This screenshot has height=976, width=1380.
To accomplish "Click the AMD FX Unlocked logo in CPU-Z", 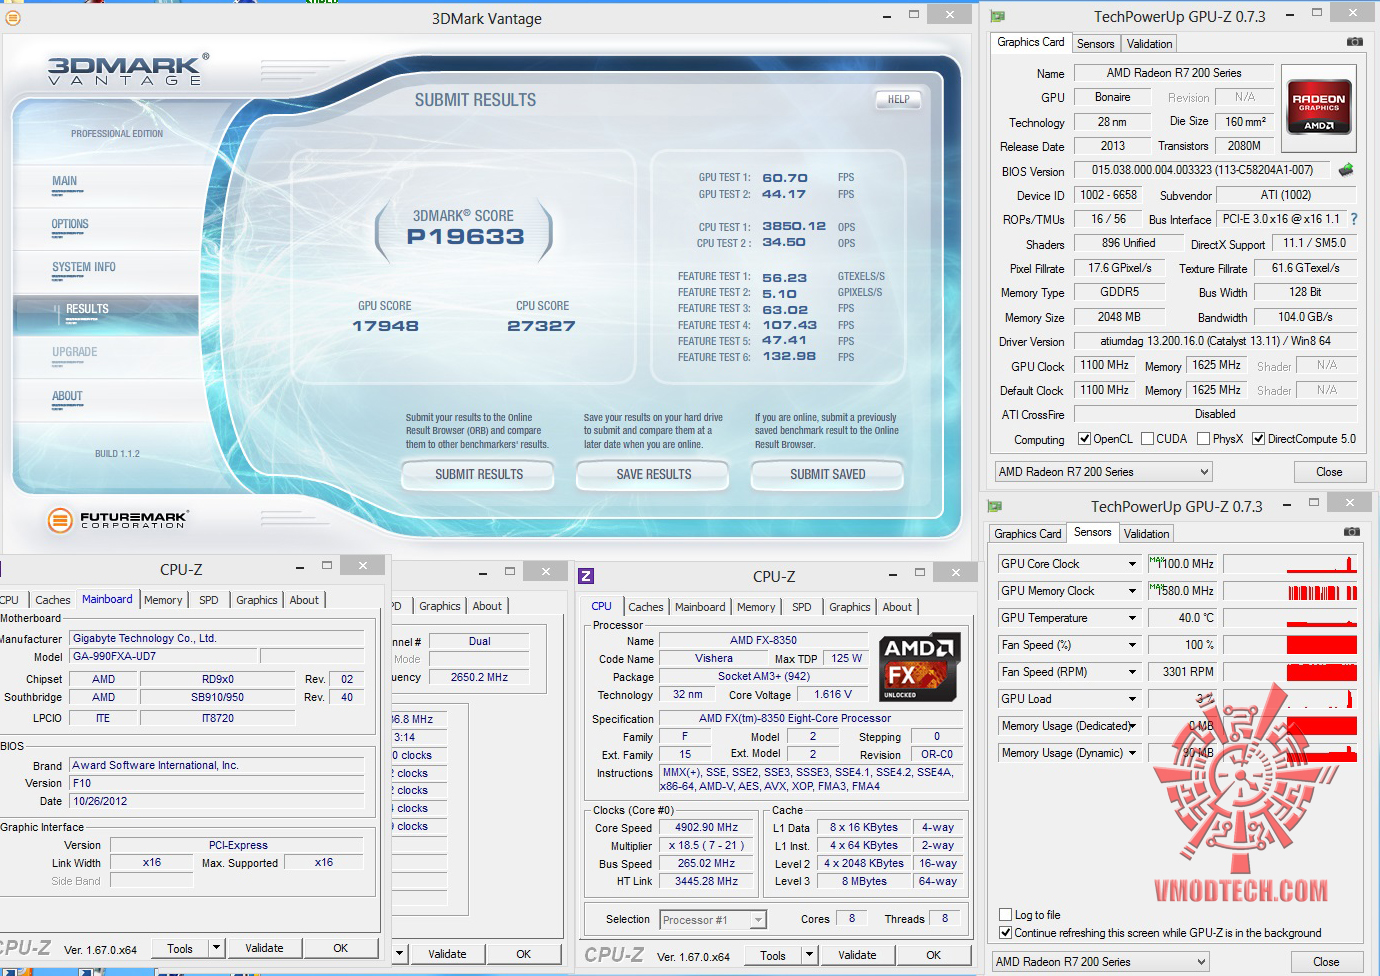I will 918,666.
